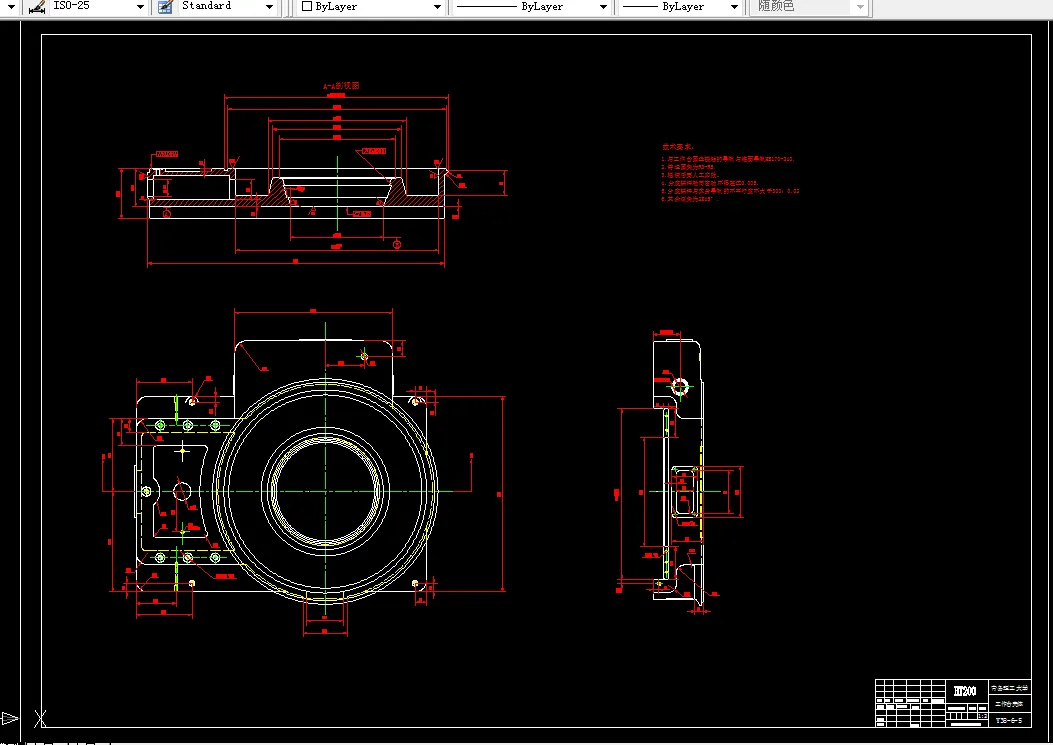Click the HT200 material text in title block

[x=965, y=691]
